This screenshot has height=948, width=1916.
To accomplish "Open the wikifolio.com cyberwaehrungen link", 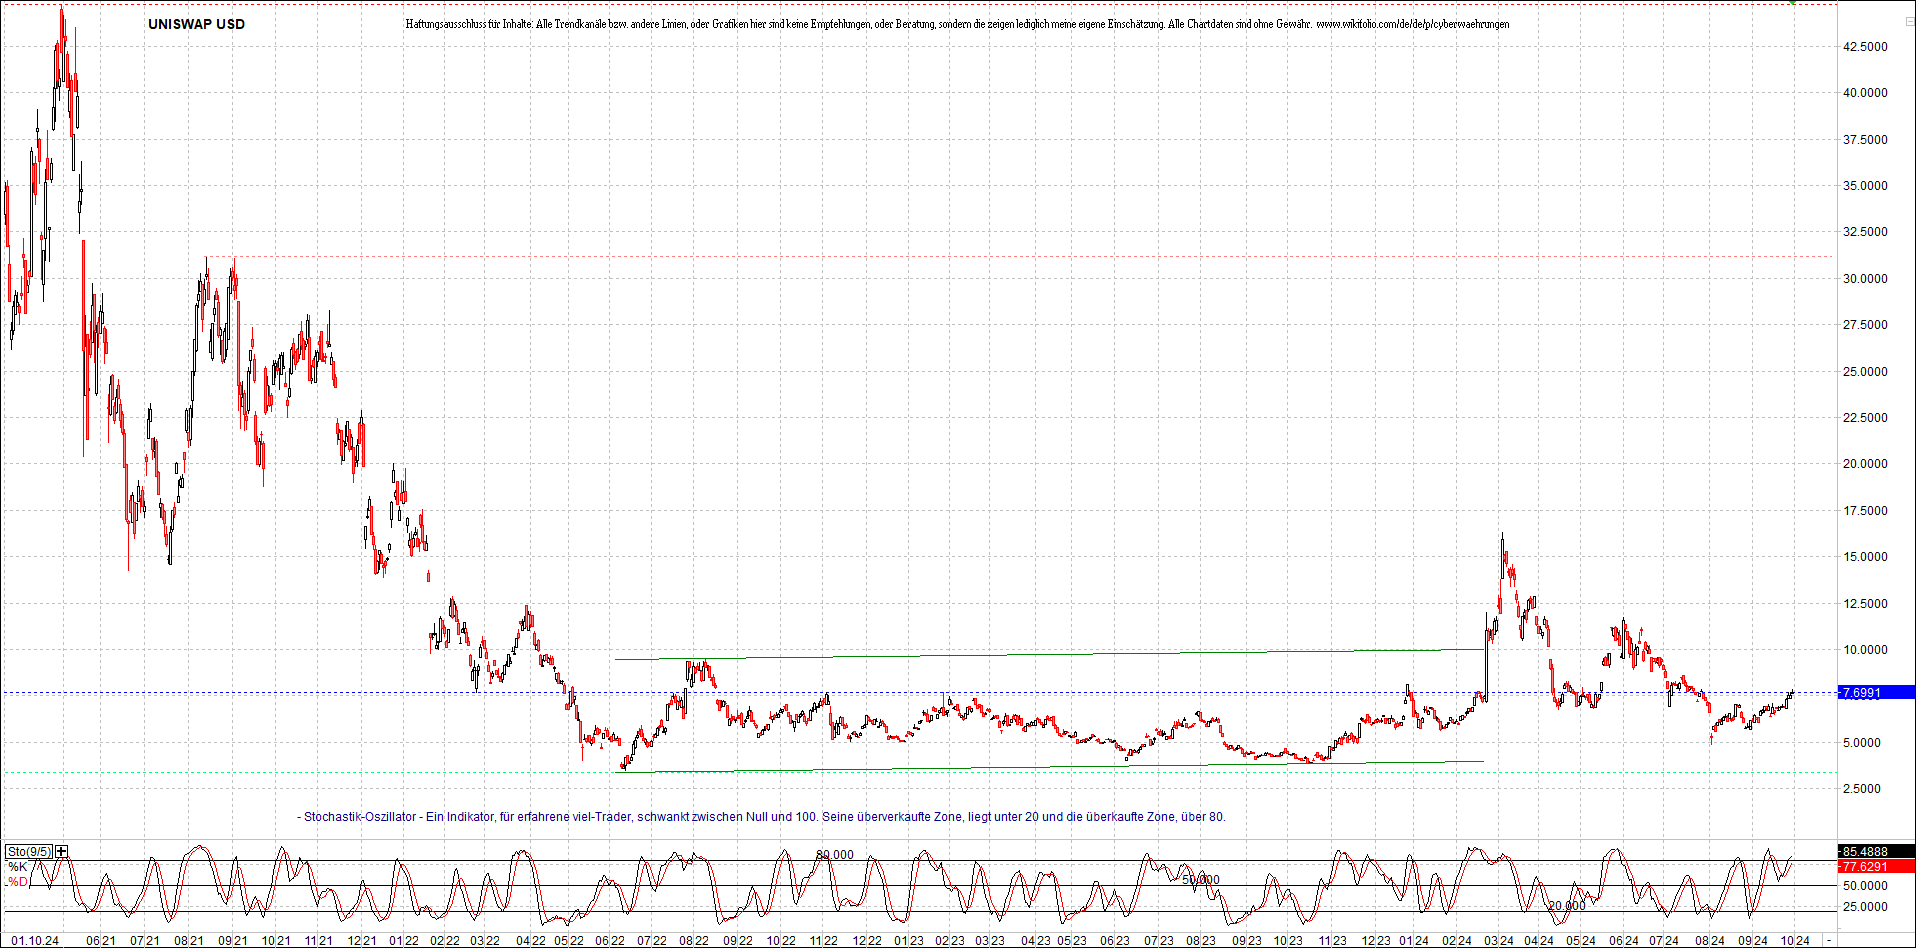I will coord(1413,24).
